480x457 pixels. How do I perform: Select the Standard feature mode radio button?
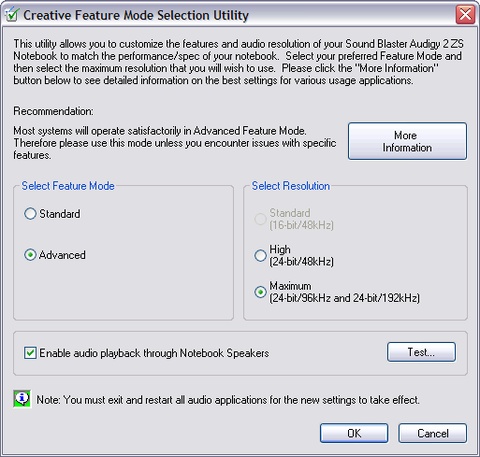30,214
